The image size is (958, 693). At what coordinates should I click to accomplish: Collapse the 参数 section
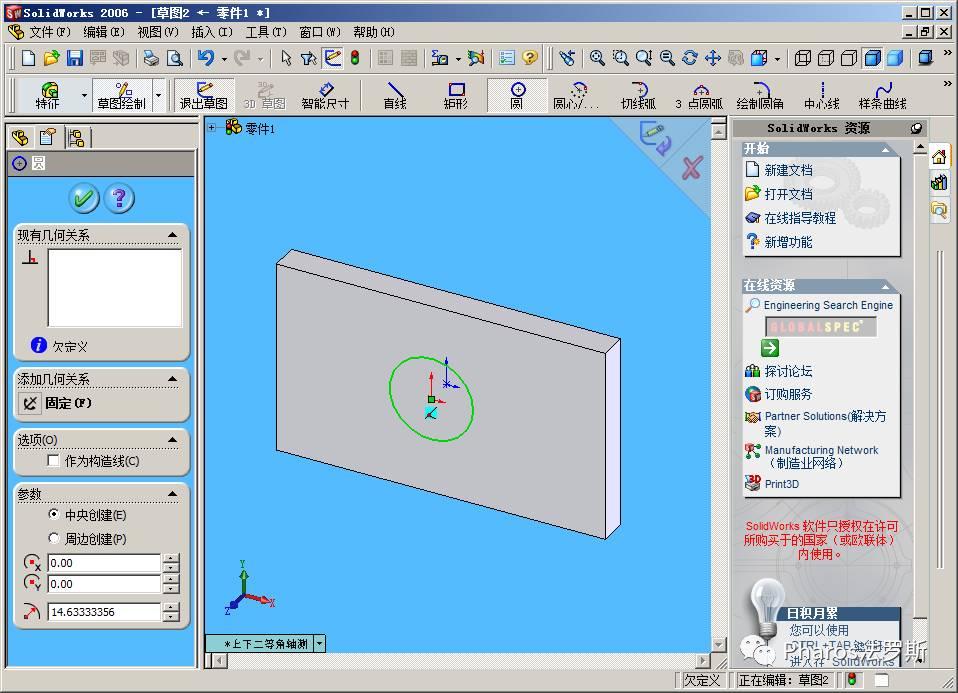172,494
